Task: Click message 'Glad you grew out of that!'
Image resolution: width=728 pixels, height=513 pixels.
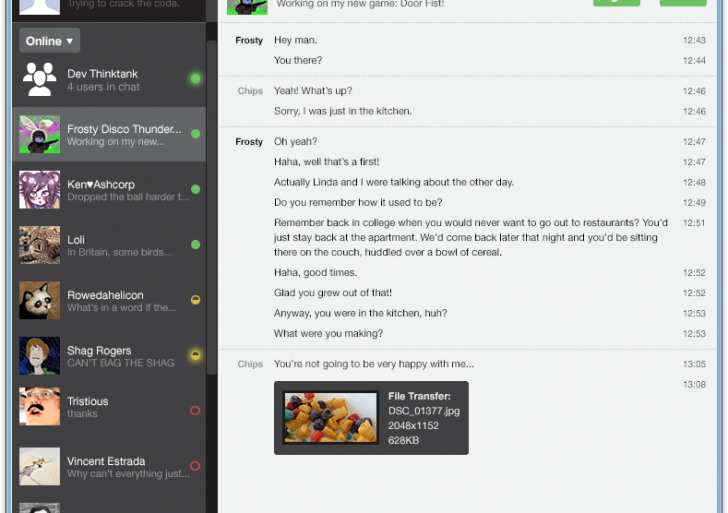Action: click(333, 292)
